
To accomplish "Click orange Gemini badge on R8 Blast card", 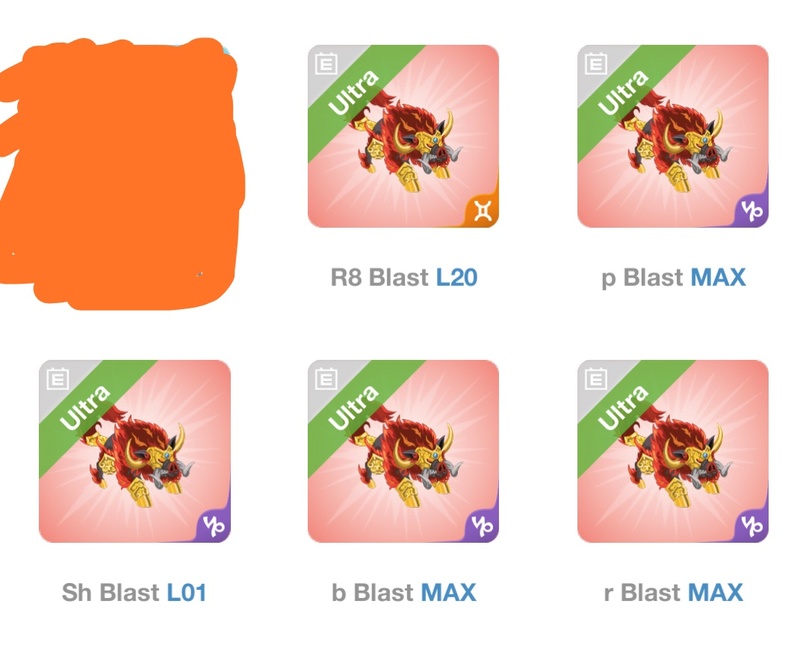I will 483,210.
